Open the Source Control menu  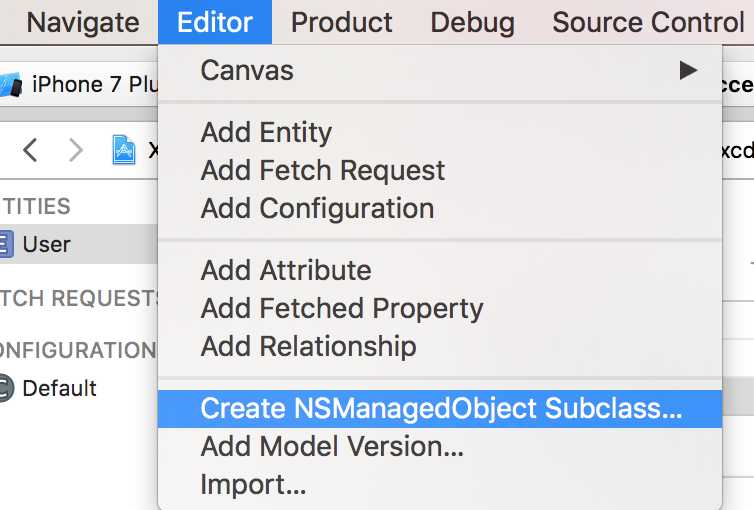point(648,23)
